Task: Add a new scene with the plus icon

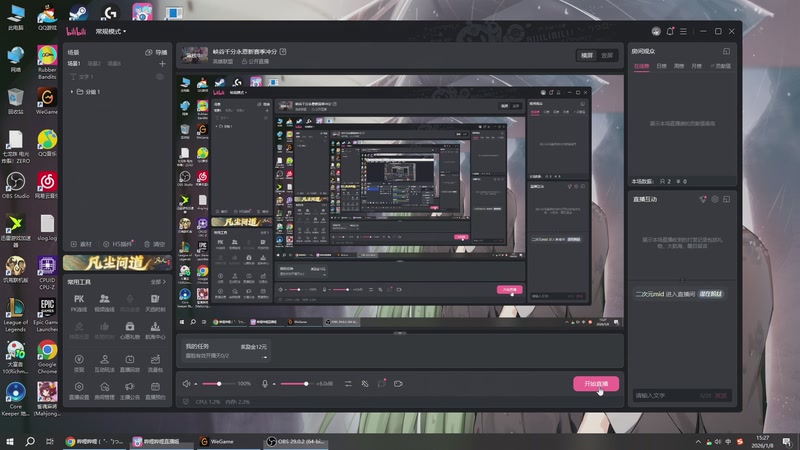Action: point(162,64)
